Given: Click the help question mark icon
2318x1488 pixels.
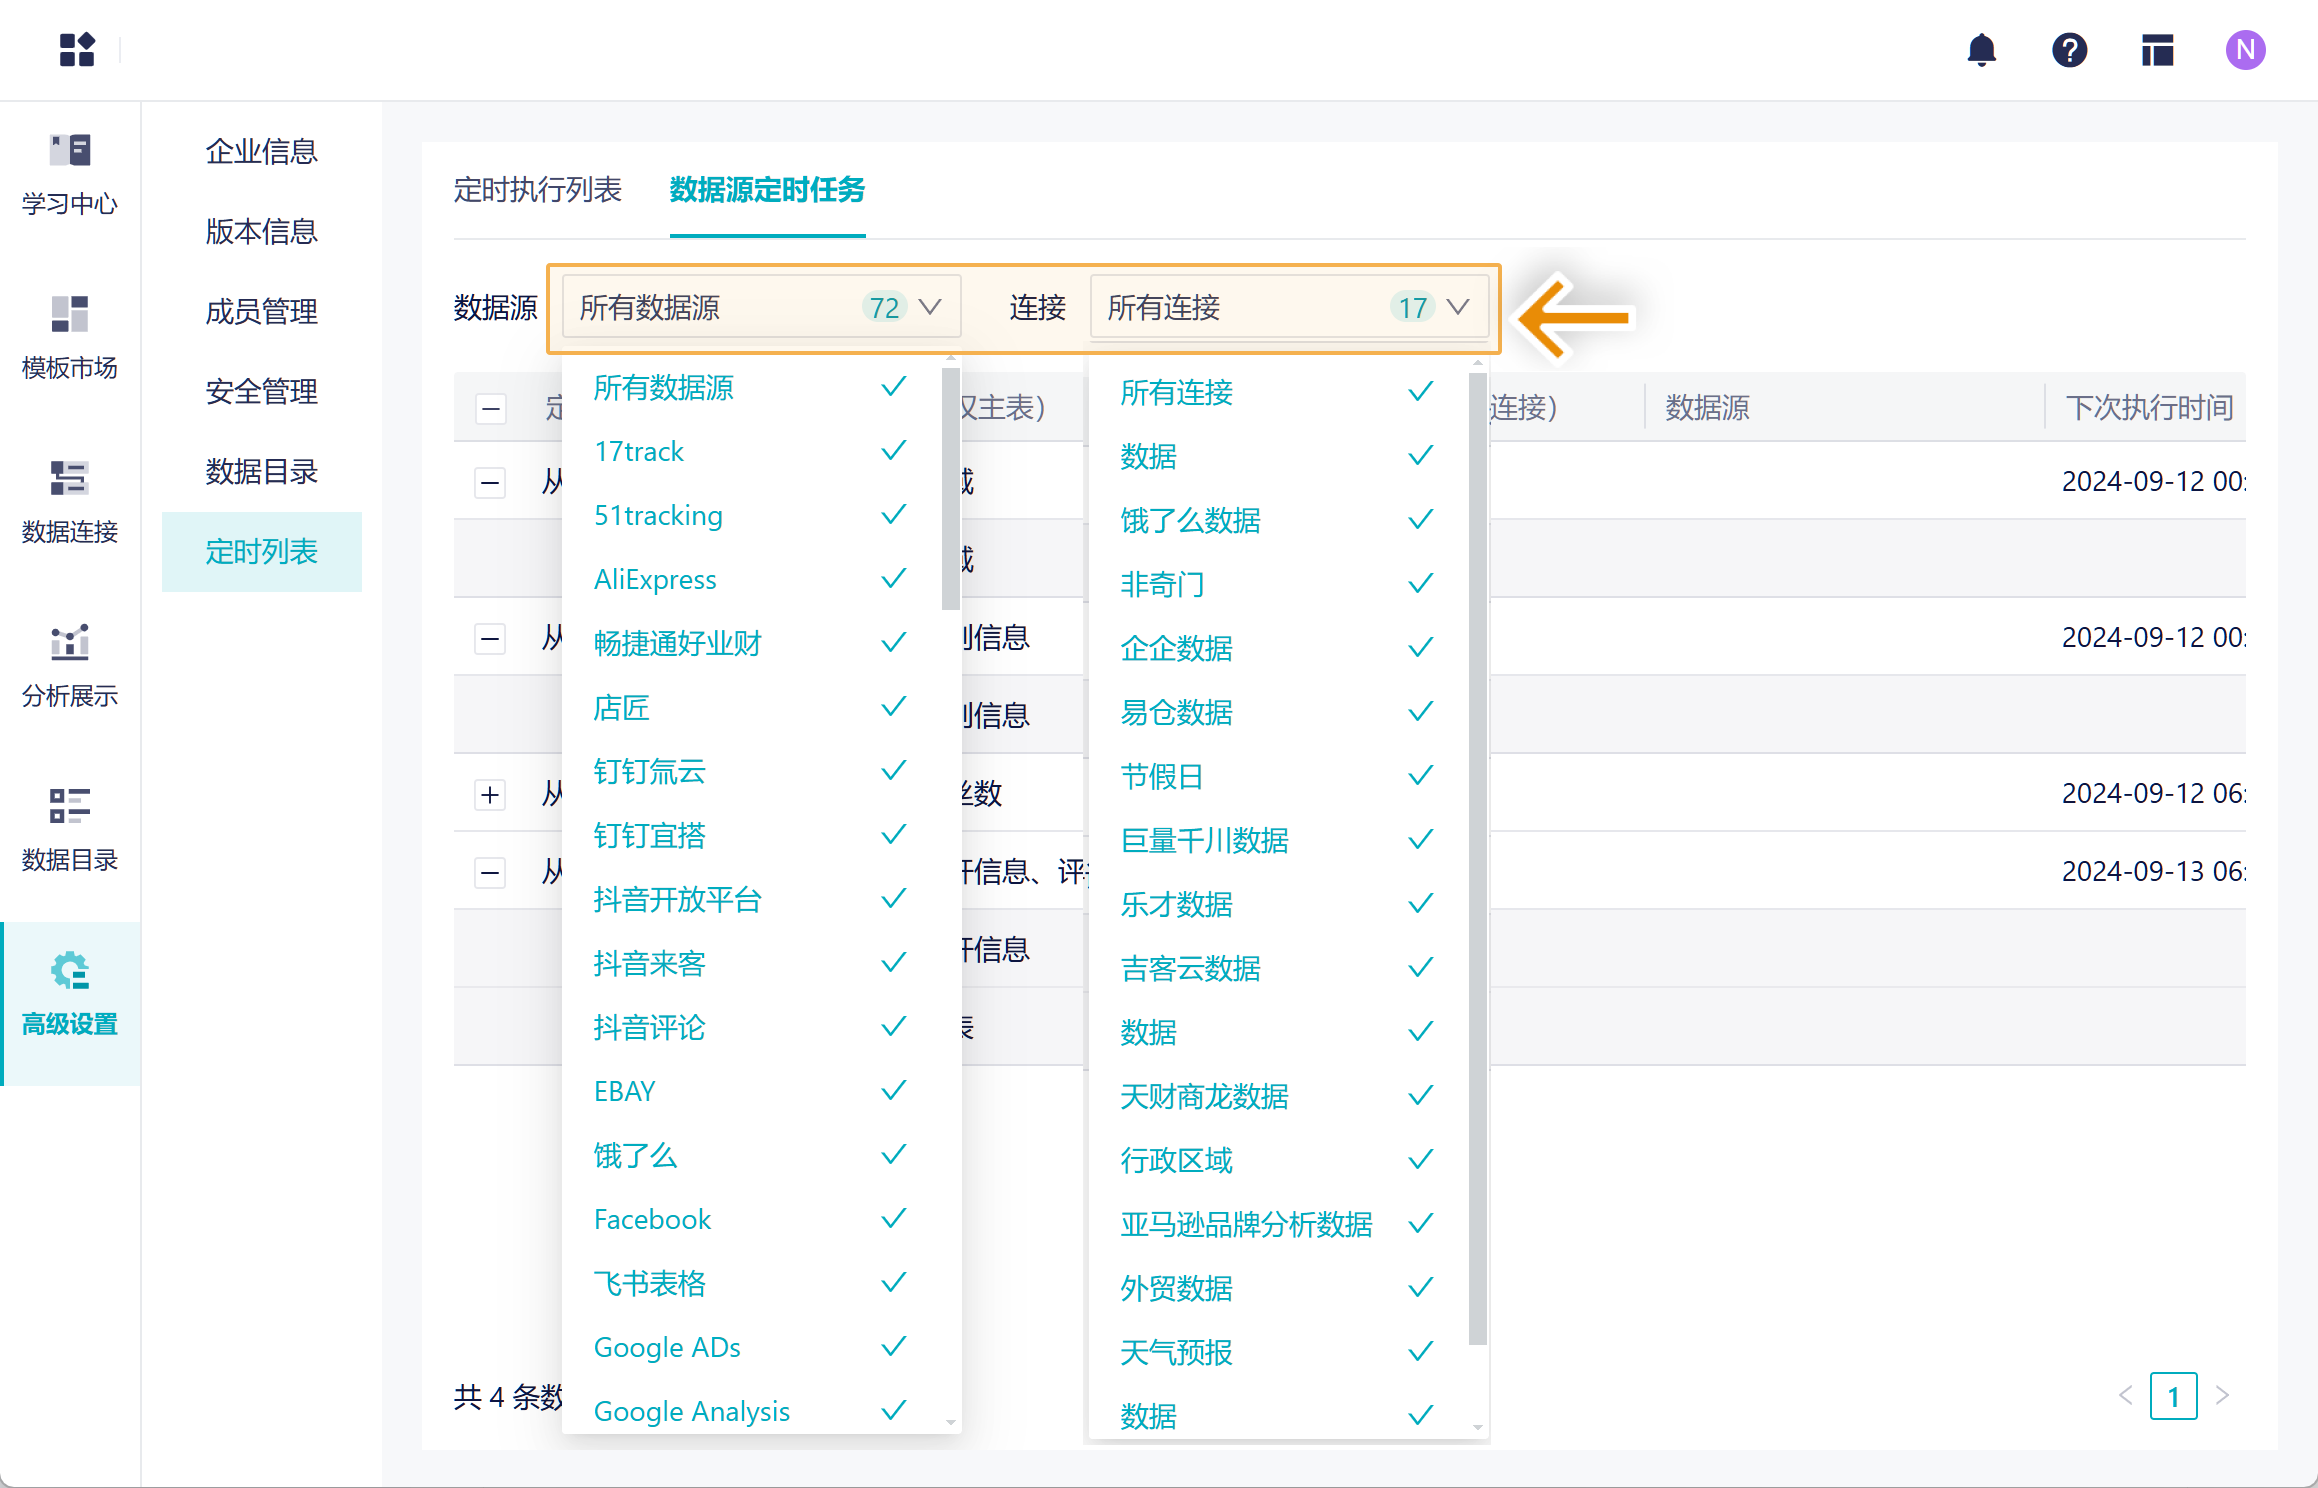Looking at the screenshot, I should click(2069, 50).
